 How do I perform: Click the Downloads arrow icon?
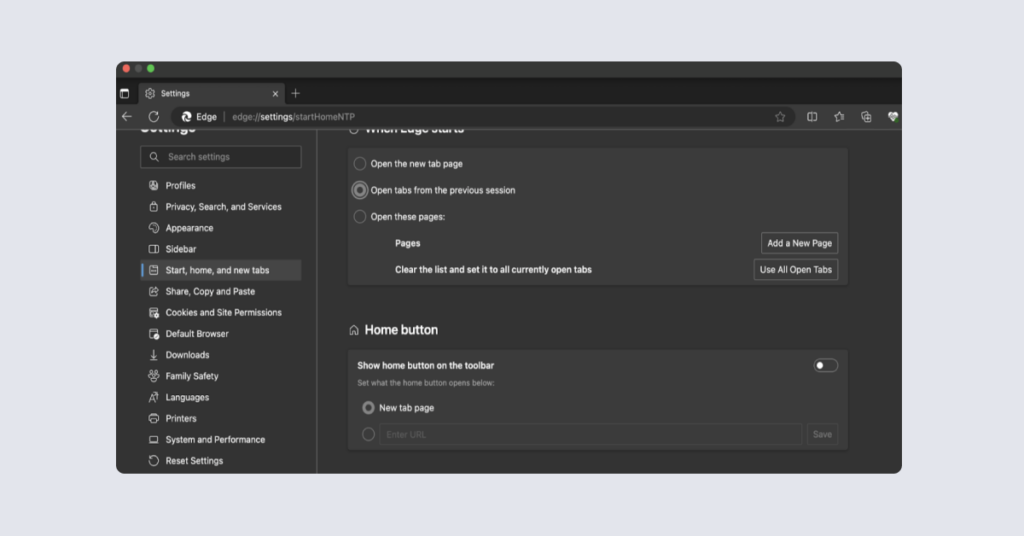pyautogui.click(x=153, y=355)
